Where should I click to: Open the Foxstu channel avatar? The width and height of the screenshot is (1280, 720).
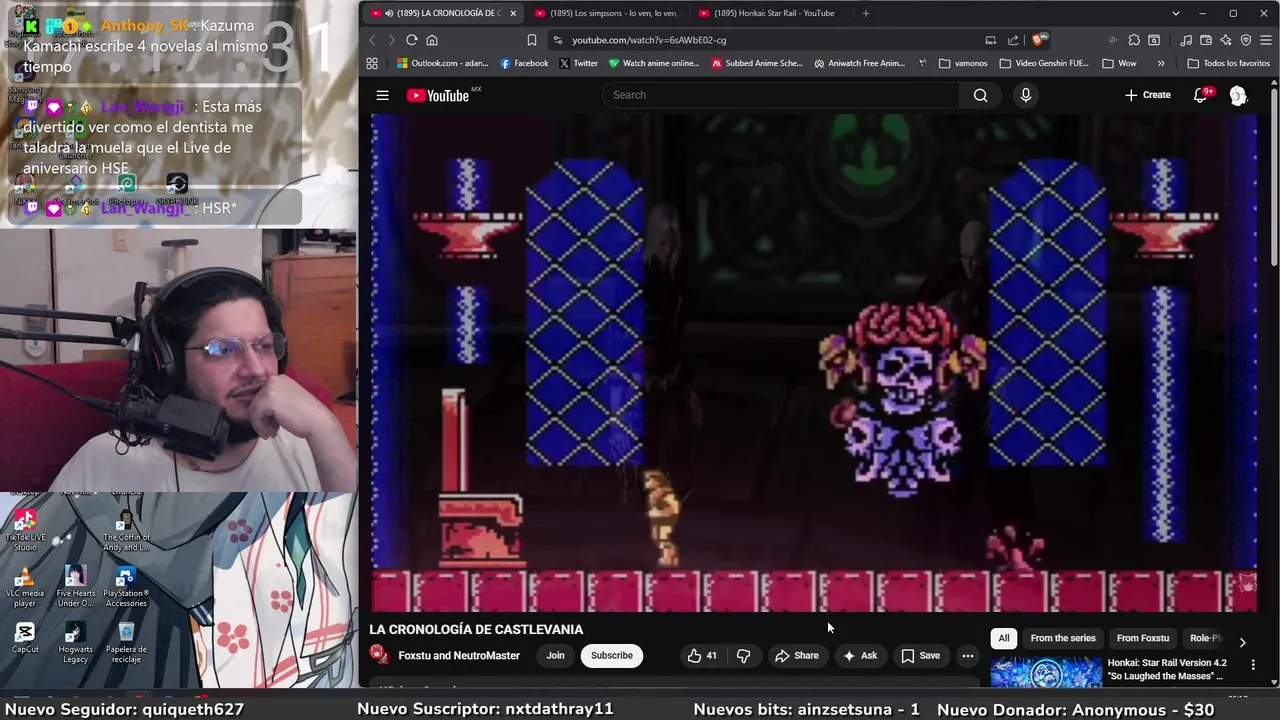[x=379, y=655]
